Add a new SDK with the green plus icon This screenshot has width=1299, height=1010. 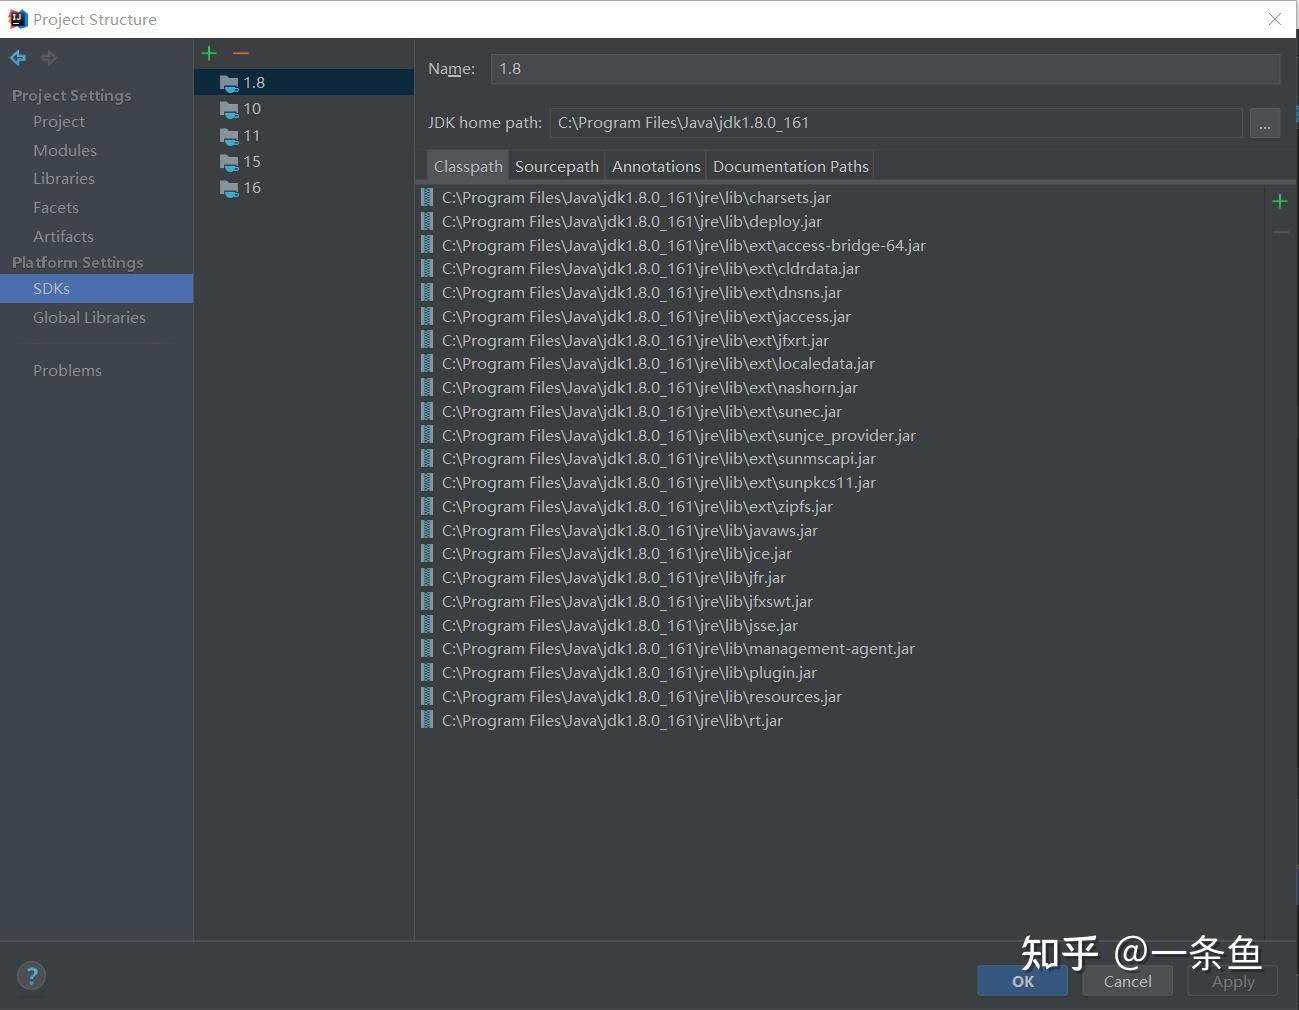click(x=208, y=52)
